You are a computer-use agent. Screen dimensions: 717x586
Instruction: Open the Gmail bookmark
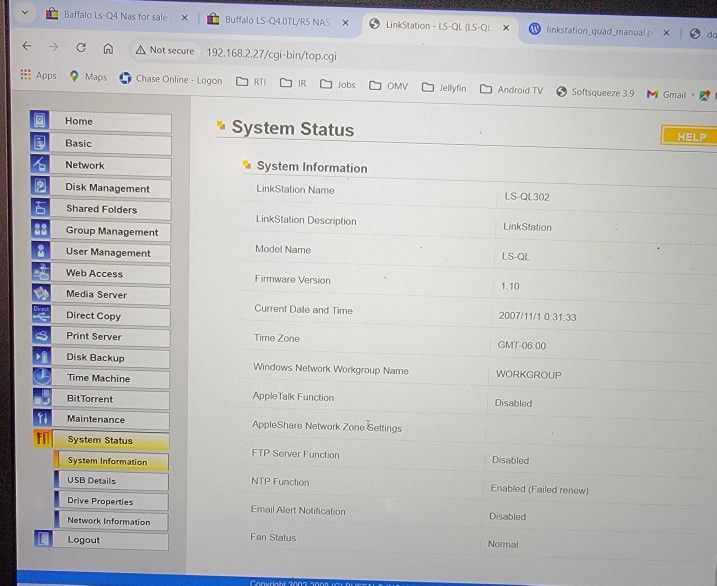(x=667, y=94)
